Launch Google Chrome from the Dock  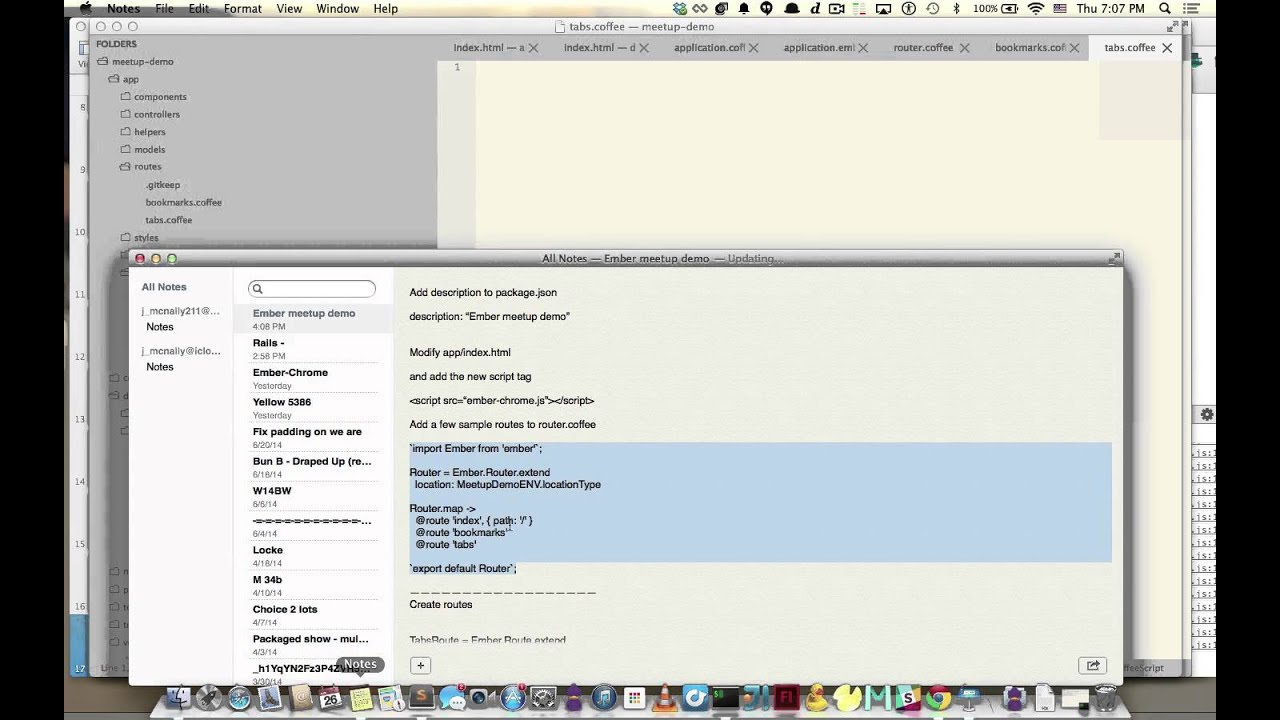tap(938, 697)
